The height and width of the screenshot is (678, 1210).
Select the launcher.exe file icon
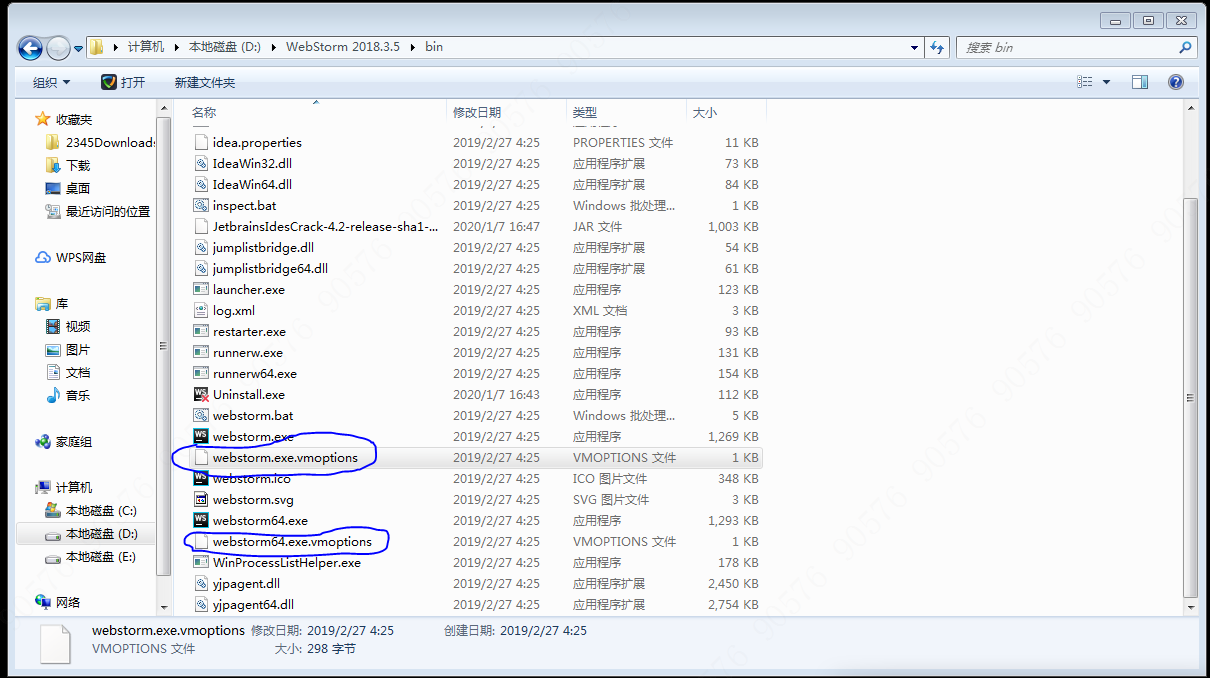(201, 289)
